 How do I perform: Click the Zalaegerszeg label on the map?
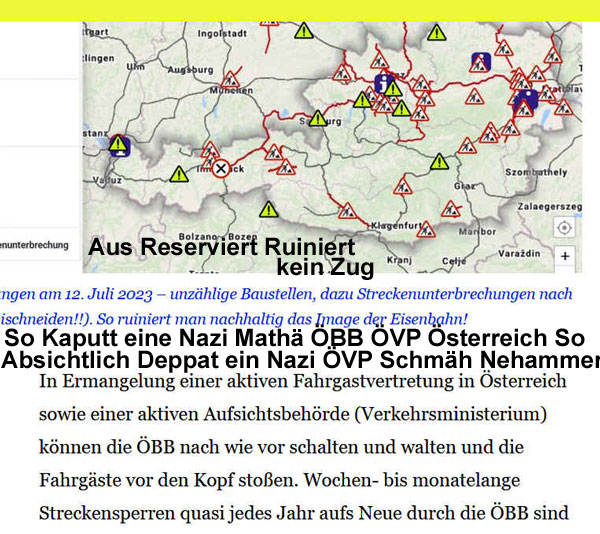coord(550,207)
